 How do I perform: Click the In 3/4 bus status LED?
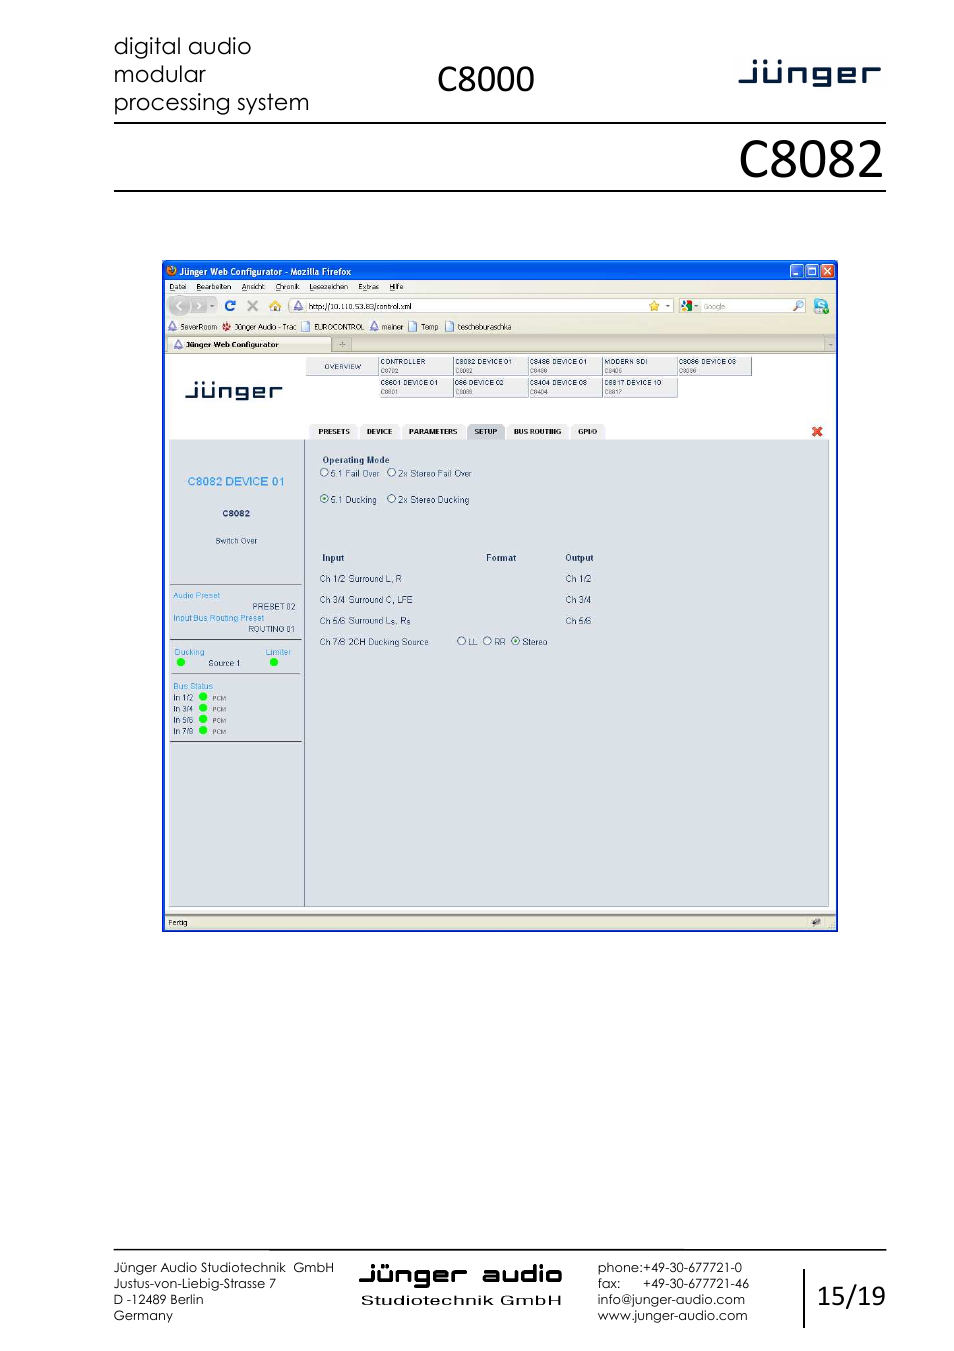(x=203, y=708)
